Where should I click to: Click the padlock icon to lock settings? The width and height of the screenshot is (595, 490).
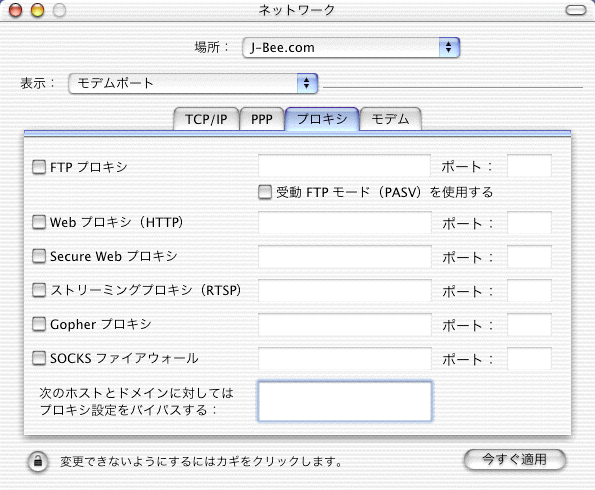coord(38,462)
